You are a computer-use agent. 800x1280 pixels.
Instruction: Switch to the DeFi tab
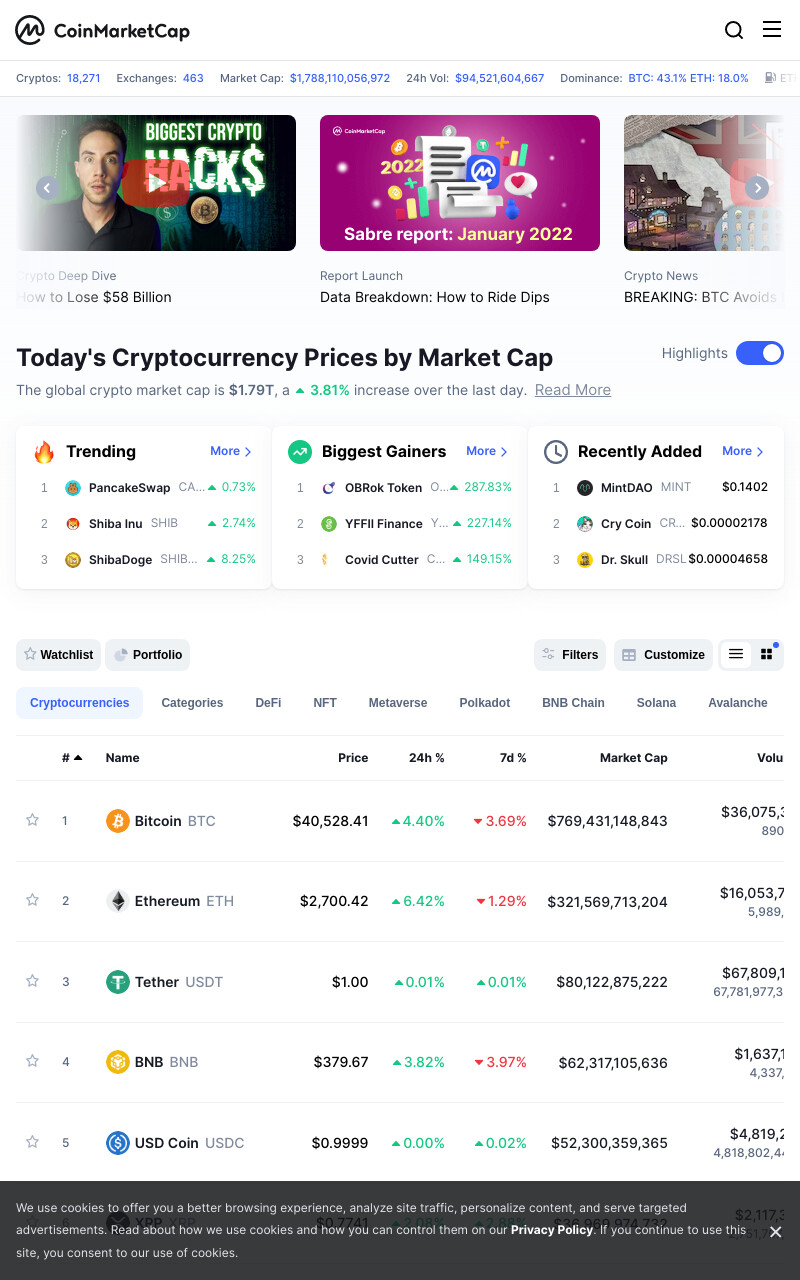(x=268, y=703)
